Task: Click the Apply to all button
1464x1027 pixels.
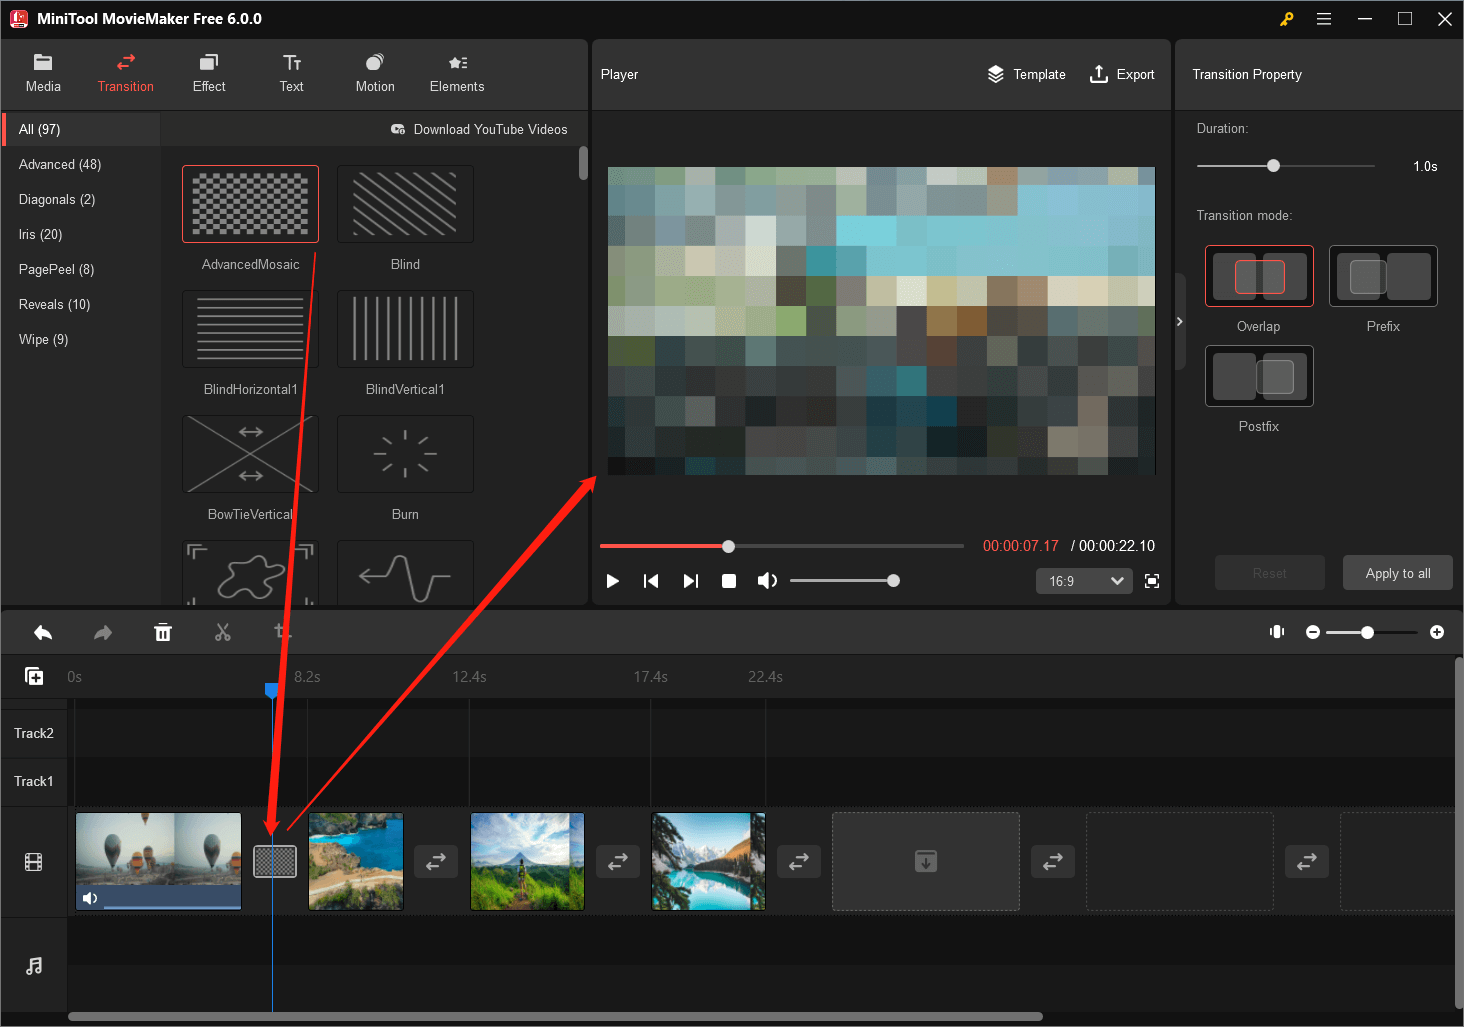Action: tap(1397, 572)
